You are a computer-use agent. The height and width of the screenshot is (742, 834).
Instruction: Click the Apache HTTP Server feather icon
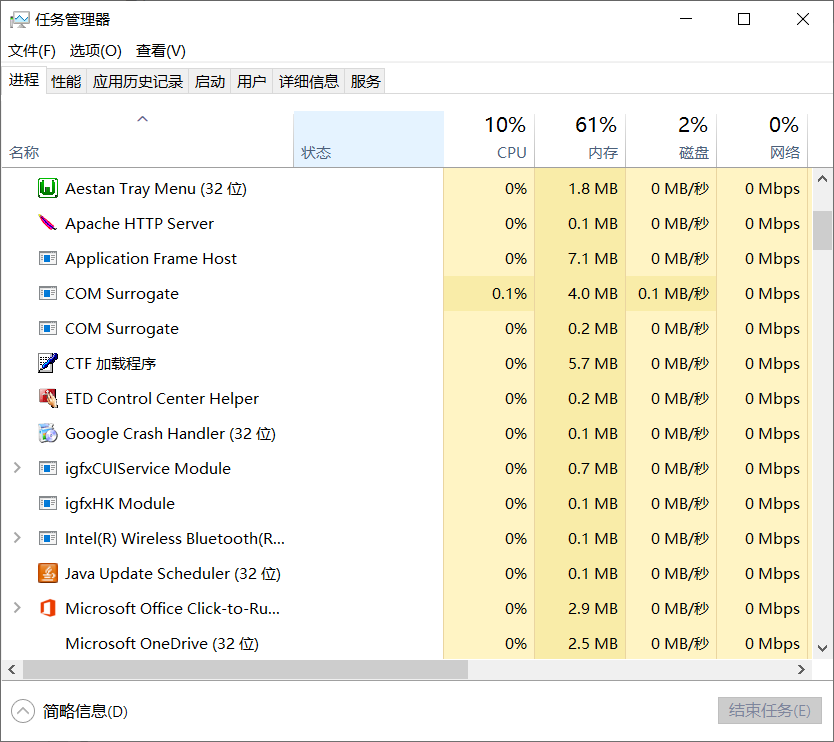pos(48,223)
